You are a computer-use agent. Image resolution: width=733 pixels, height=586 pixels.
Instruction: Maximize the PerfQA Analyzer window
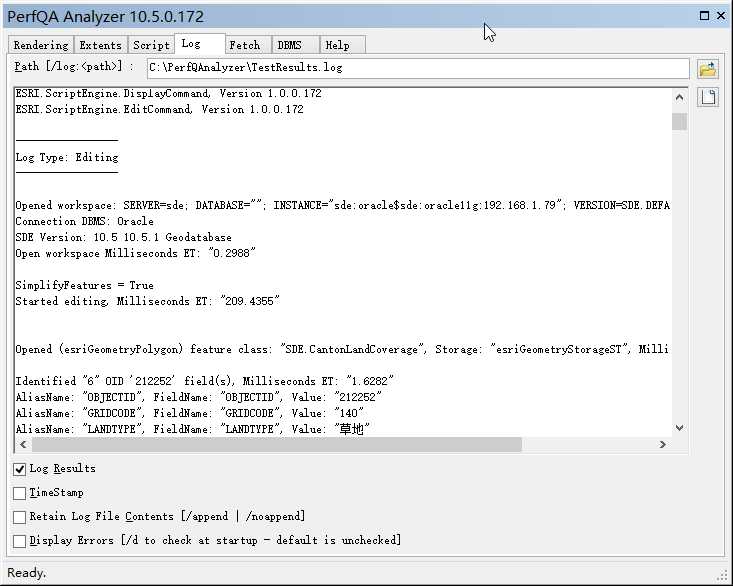tap(704, 16)
